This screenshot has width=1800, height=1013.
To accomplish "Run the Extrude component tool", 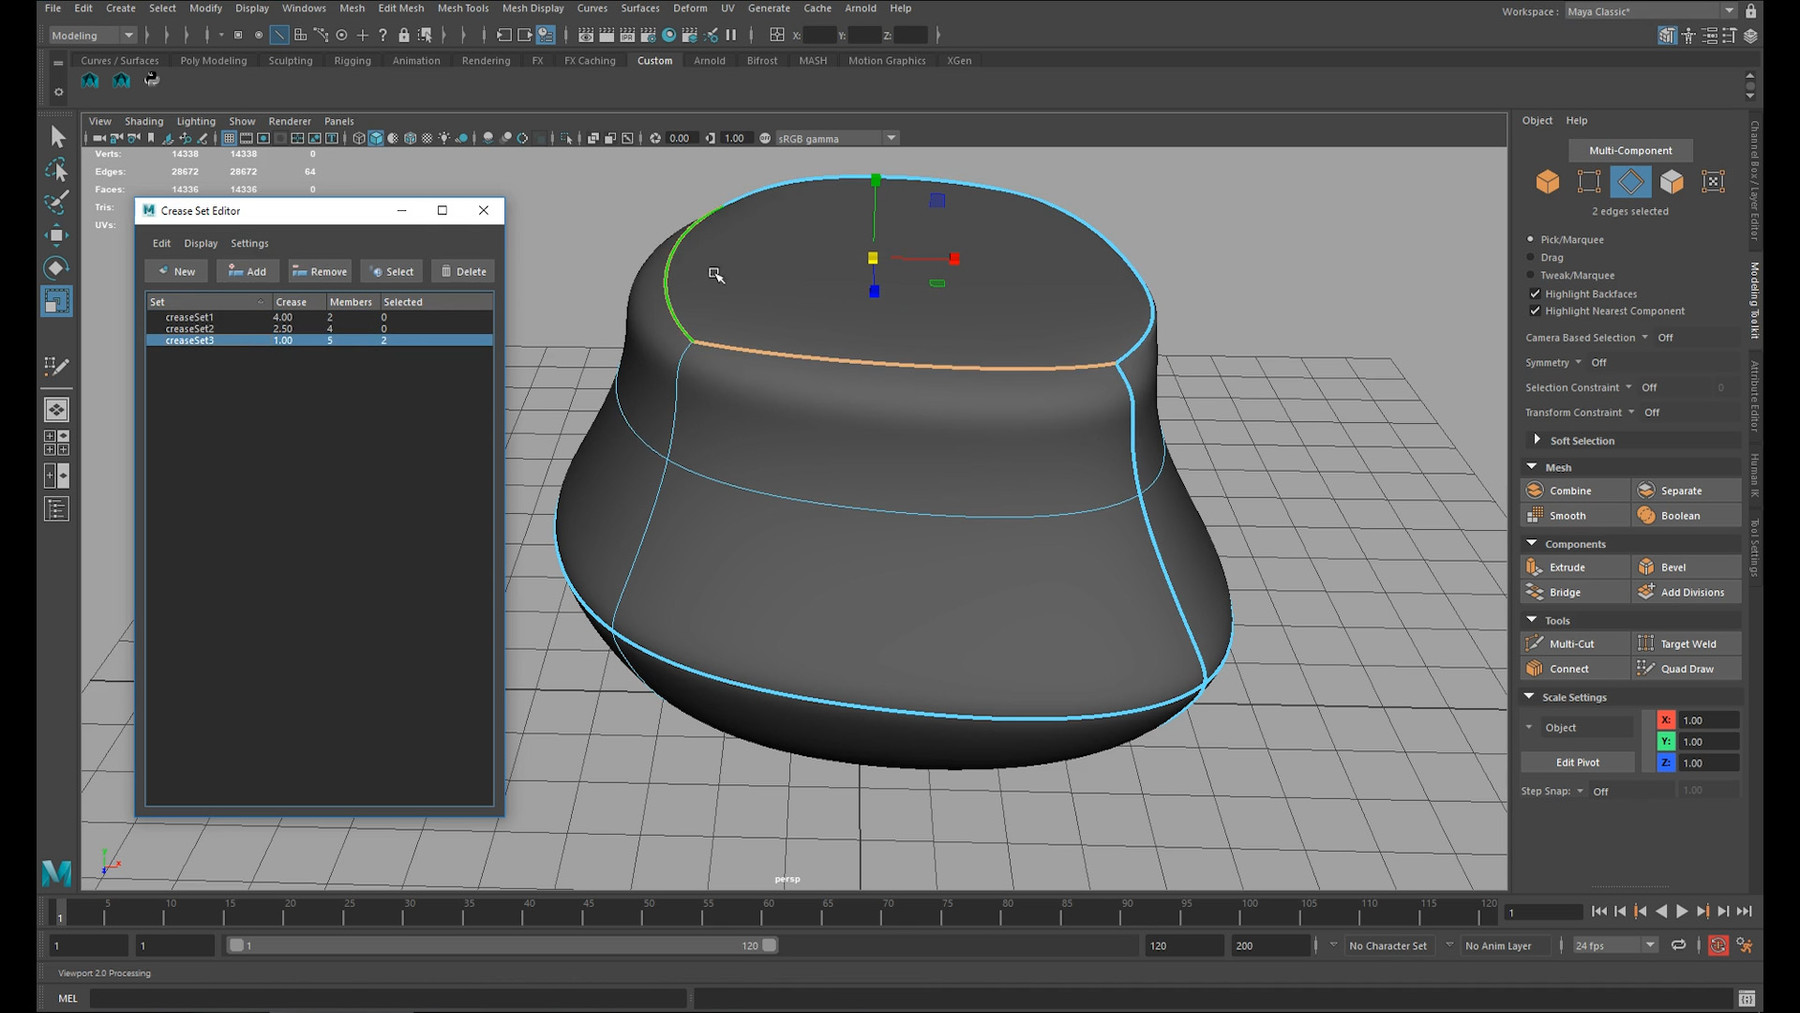I will pyautogui.click(x=1575, y=567).
